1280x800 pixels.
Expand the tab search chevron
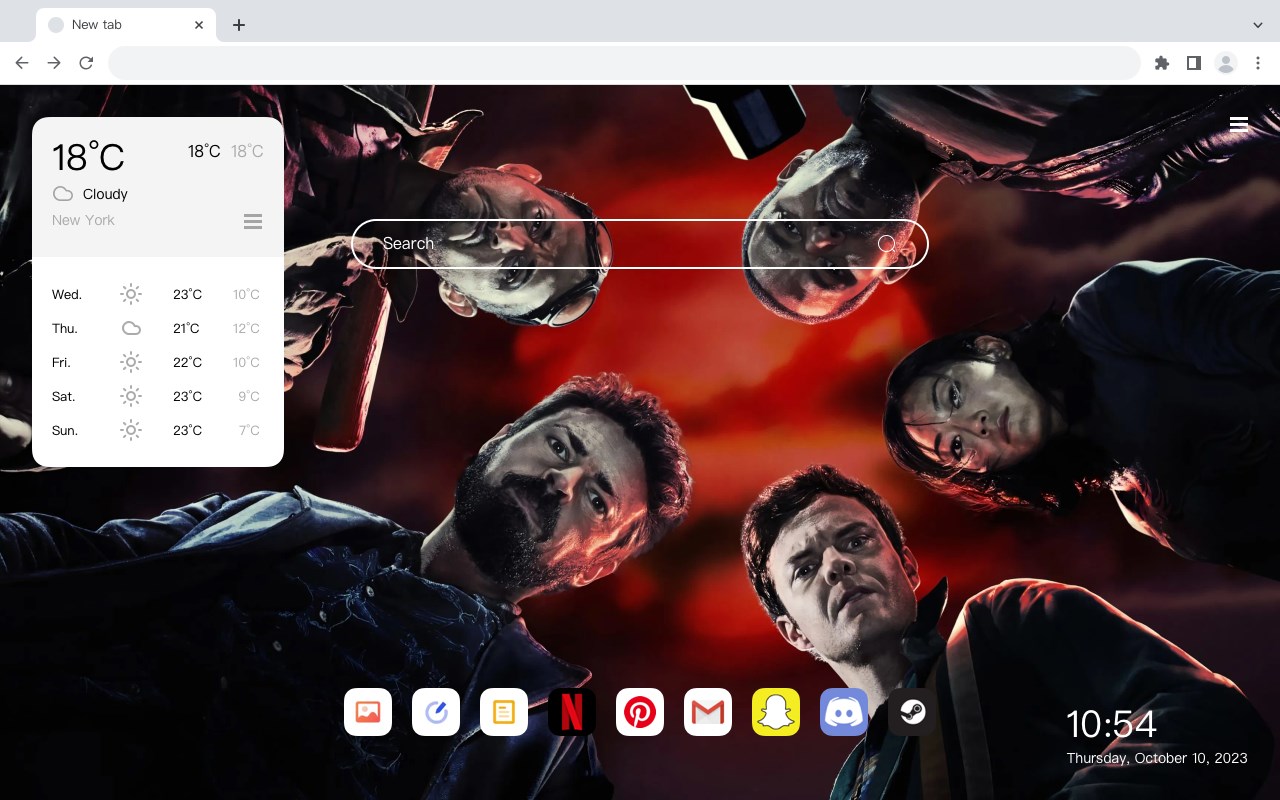pos(1258,25)
